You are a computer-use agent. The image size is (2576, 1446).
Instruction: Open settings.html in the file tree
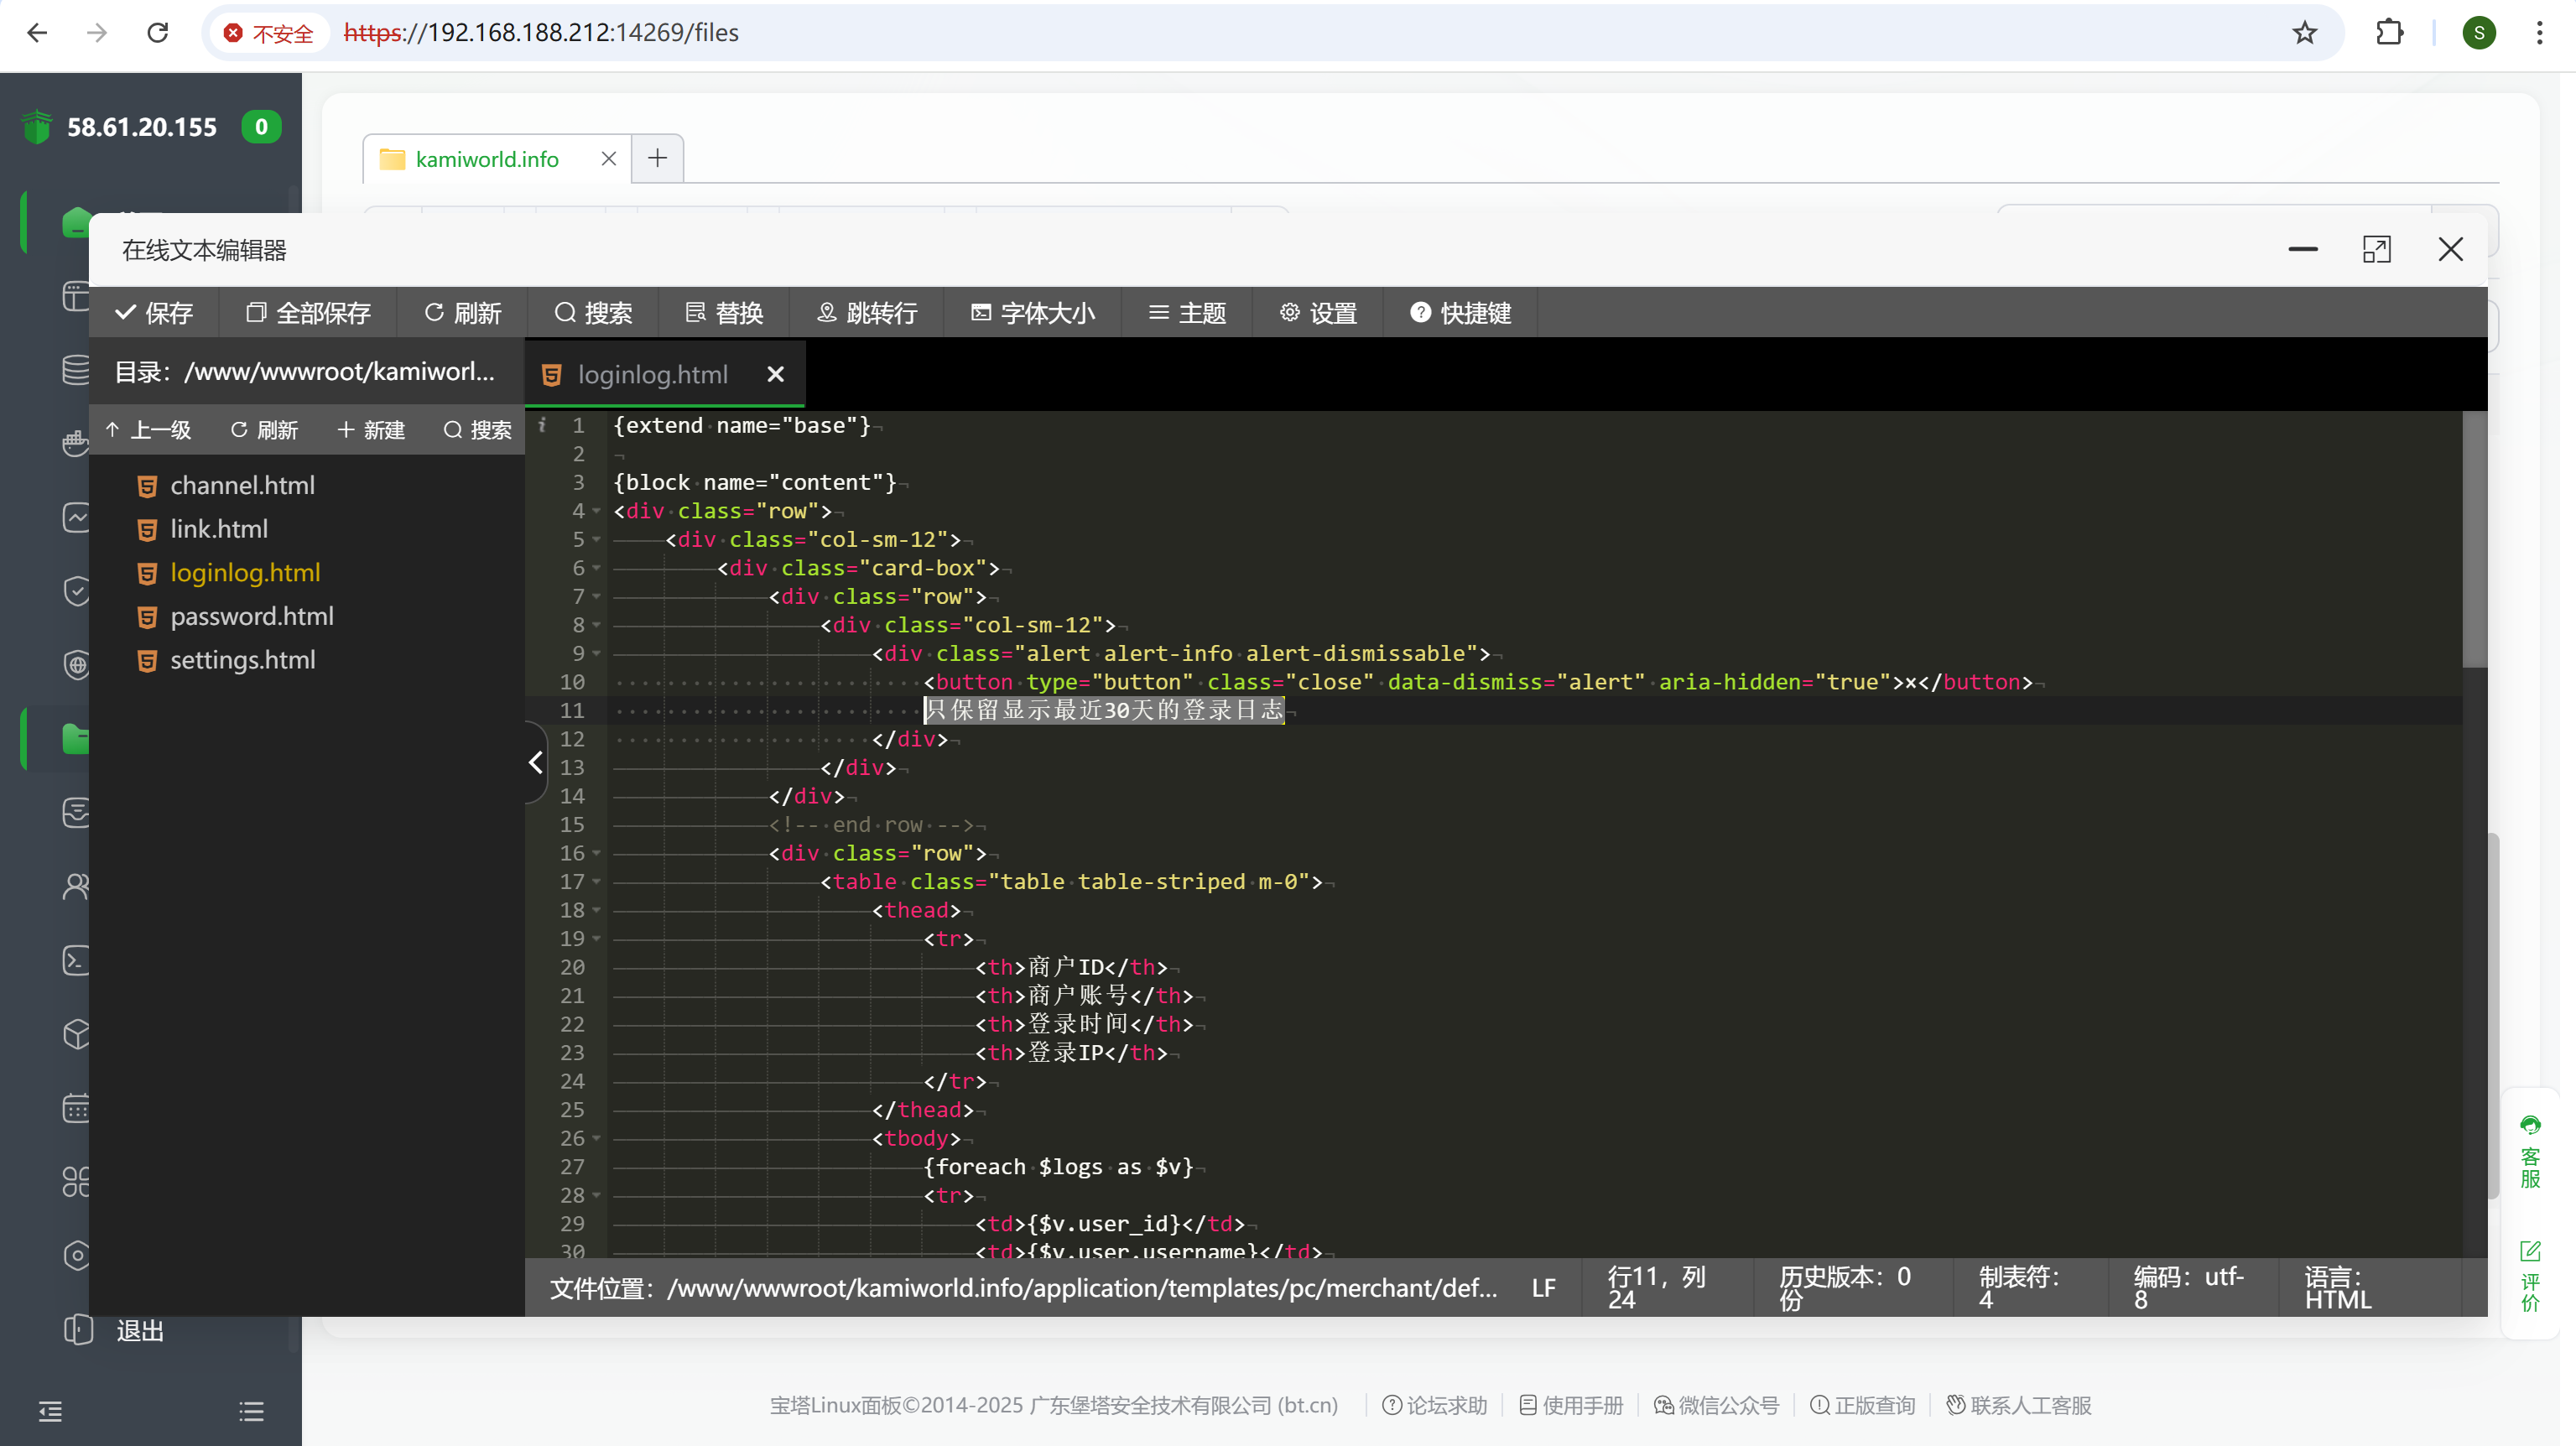(242, 660)
